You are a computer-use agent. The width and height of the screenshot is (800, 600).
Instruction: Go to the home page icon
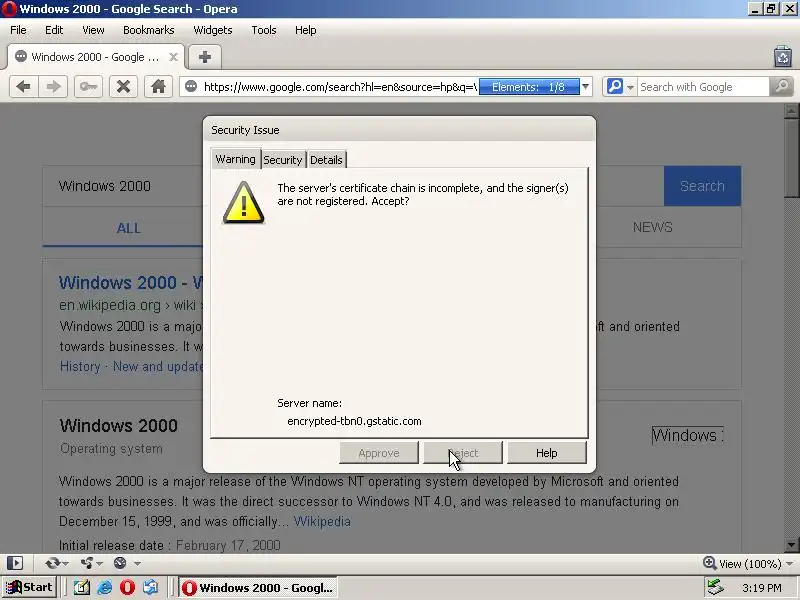158,86
